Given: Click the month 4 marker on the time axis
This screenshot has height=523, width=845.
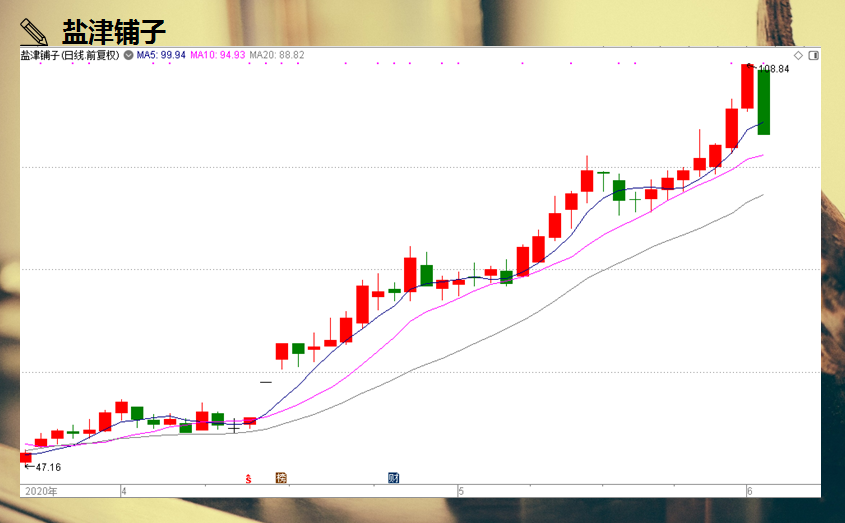Looking at the screenshot, I should click(x=124, y=491).
